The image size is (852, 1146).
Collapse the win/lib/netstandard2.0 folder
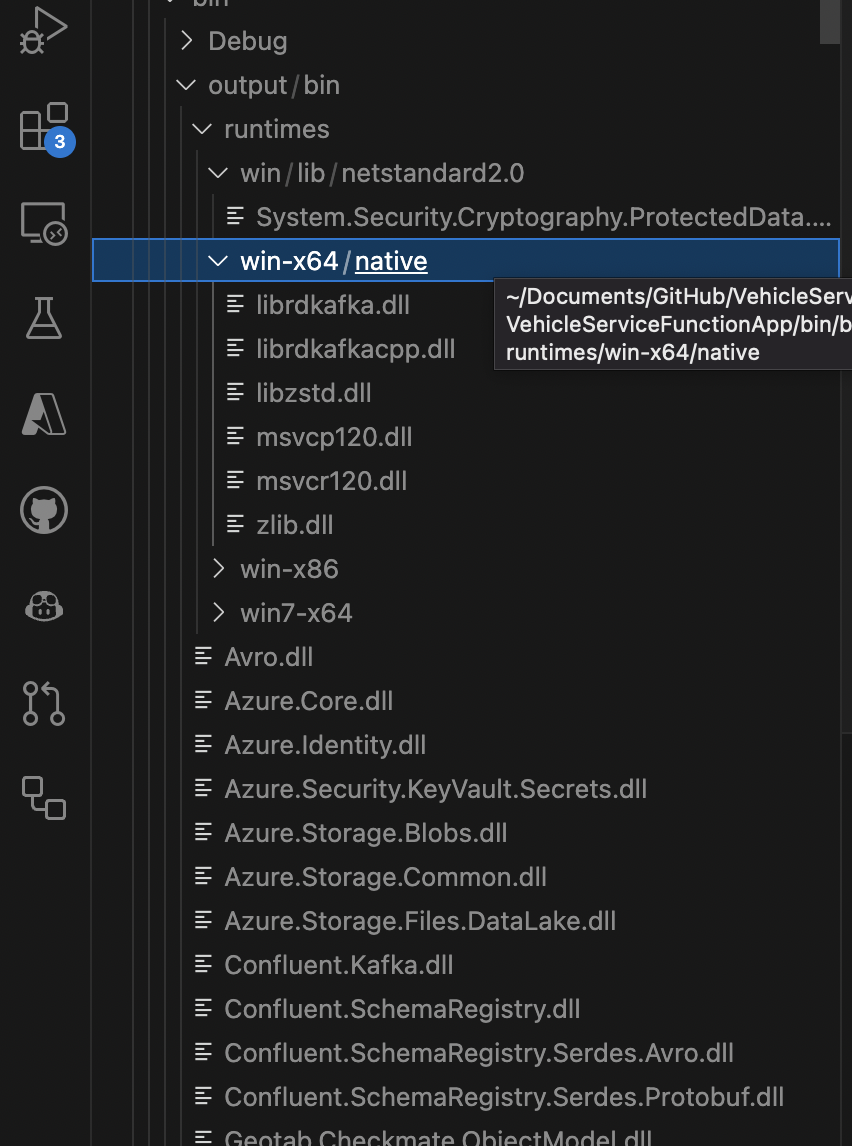(217, 172)
